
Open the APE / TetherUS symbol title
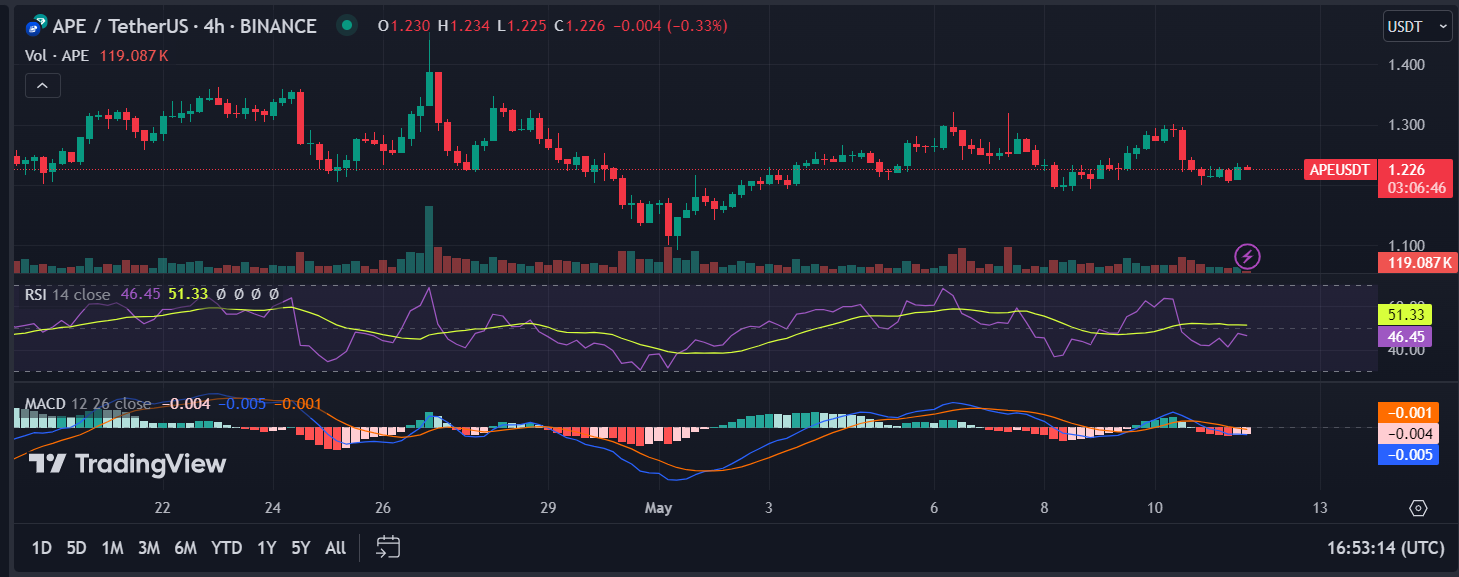[x=187, y=26]
